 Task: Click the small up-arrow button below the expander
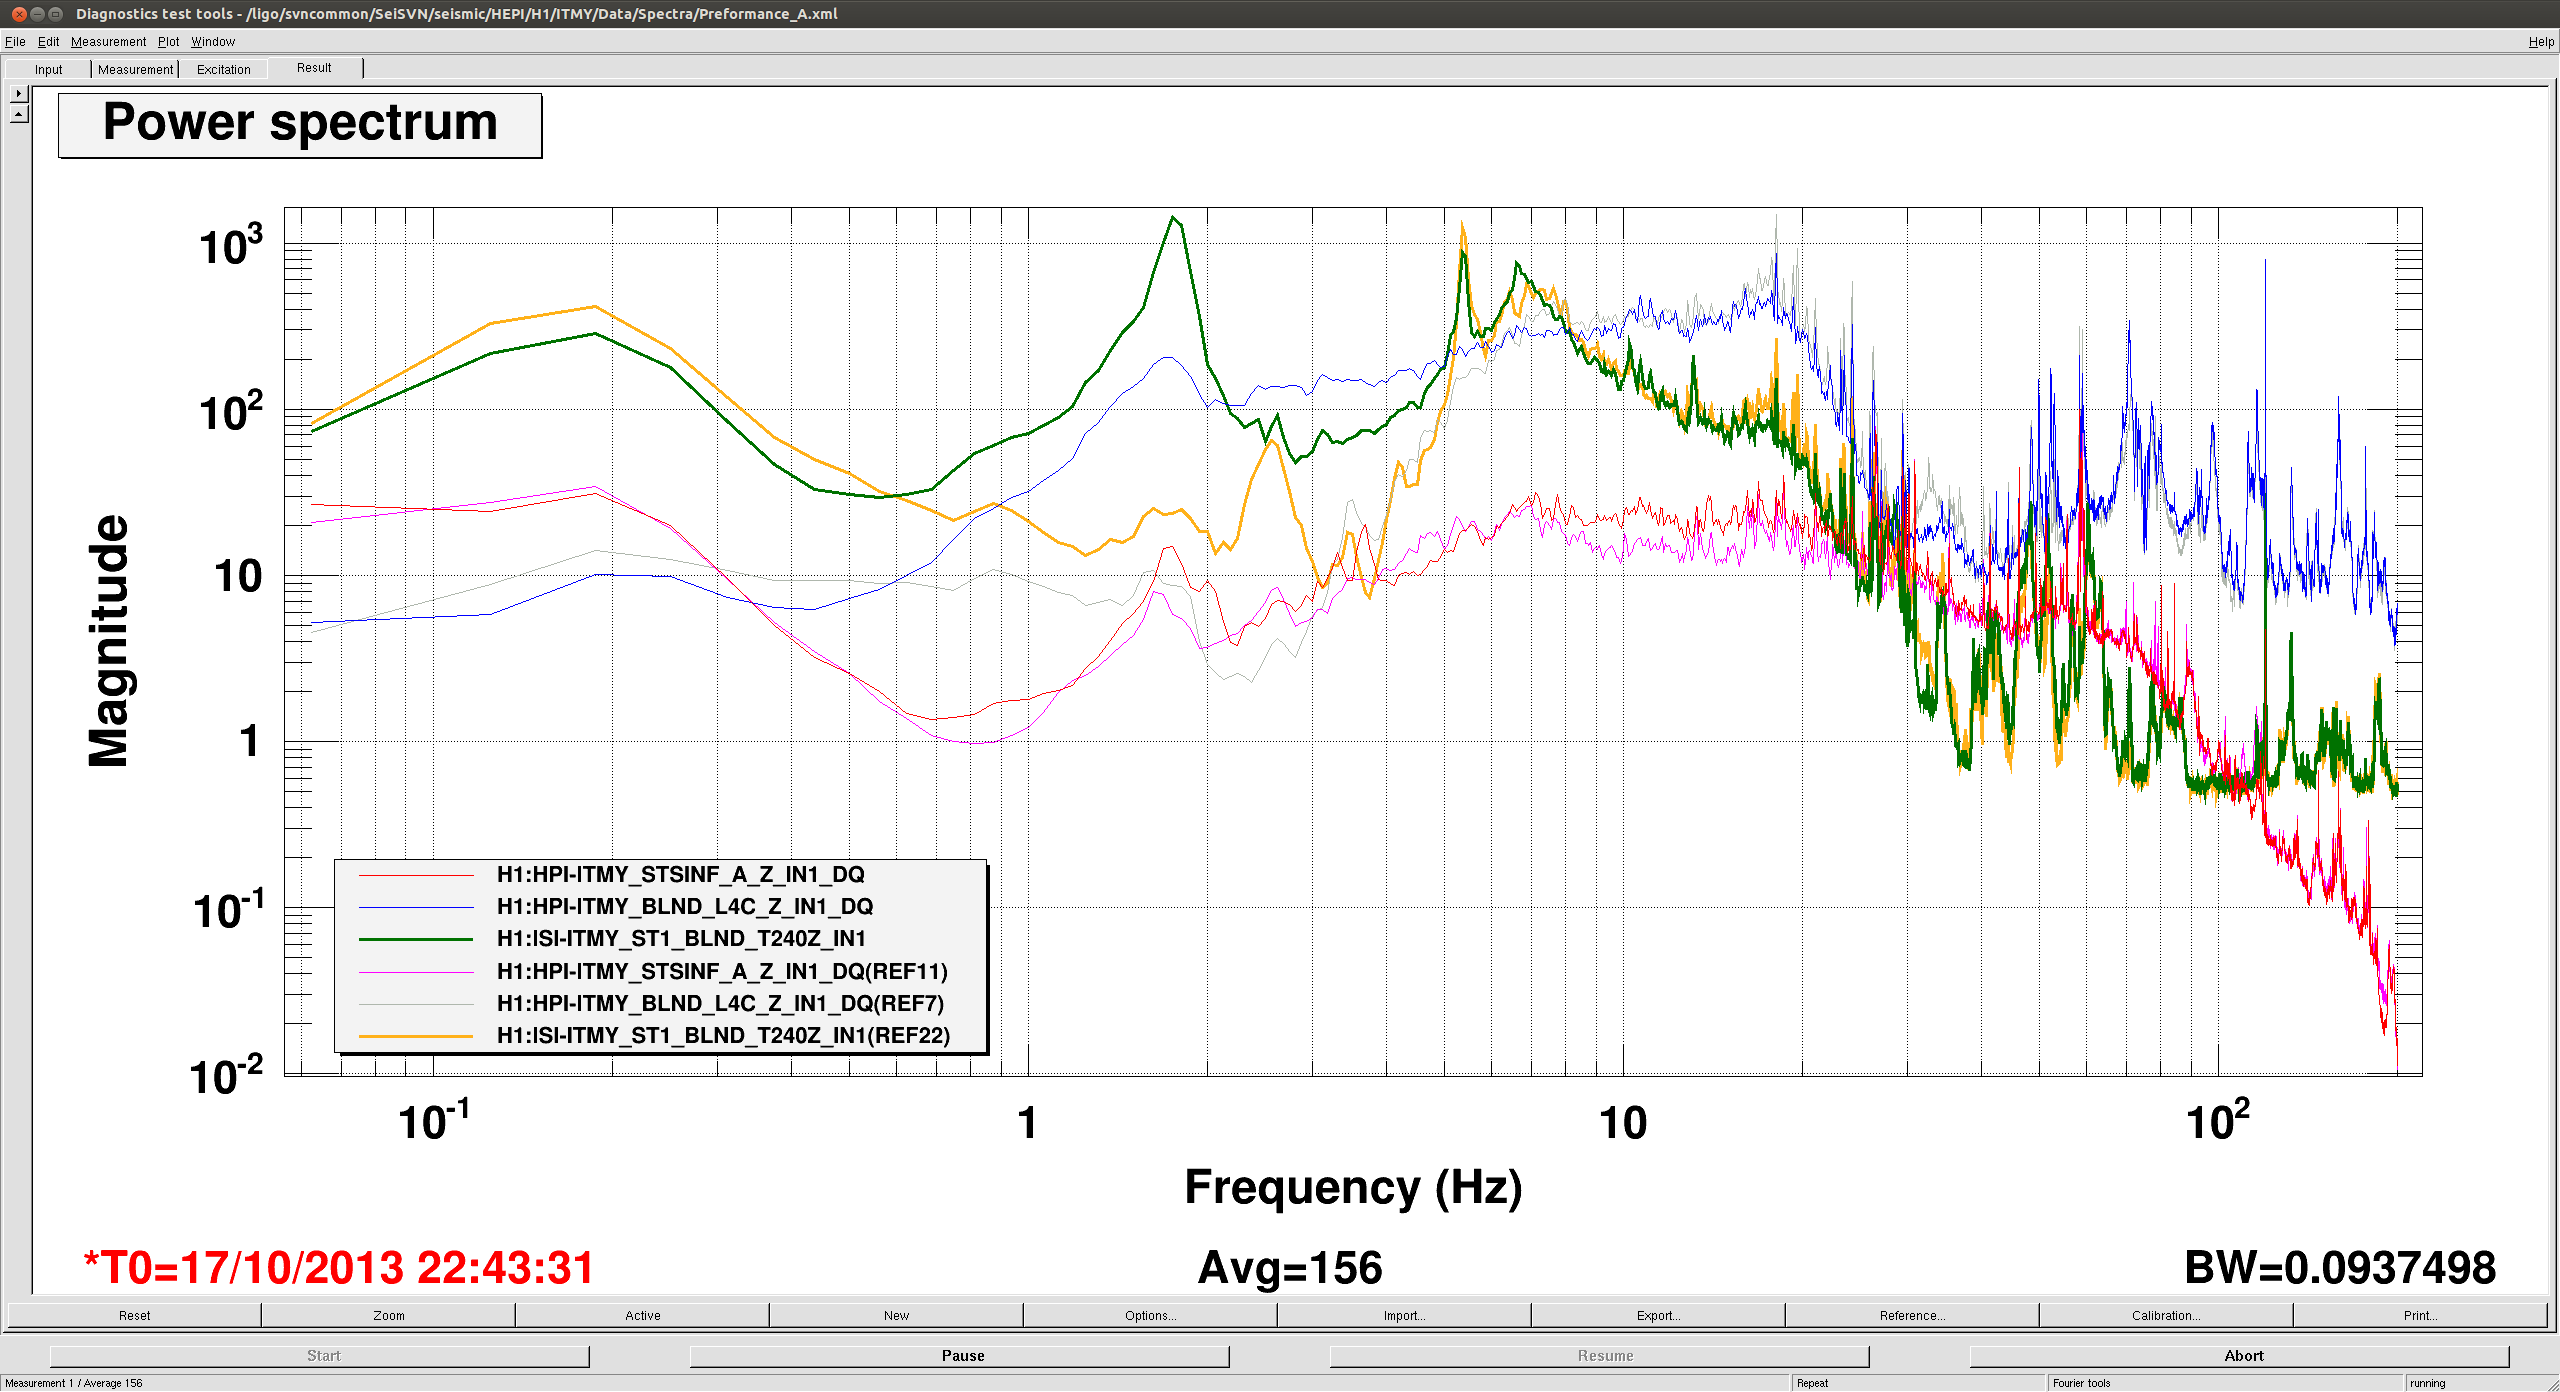coord(18,115)
